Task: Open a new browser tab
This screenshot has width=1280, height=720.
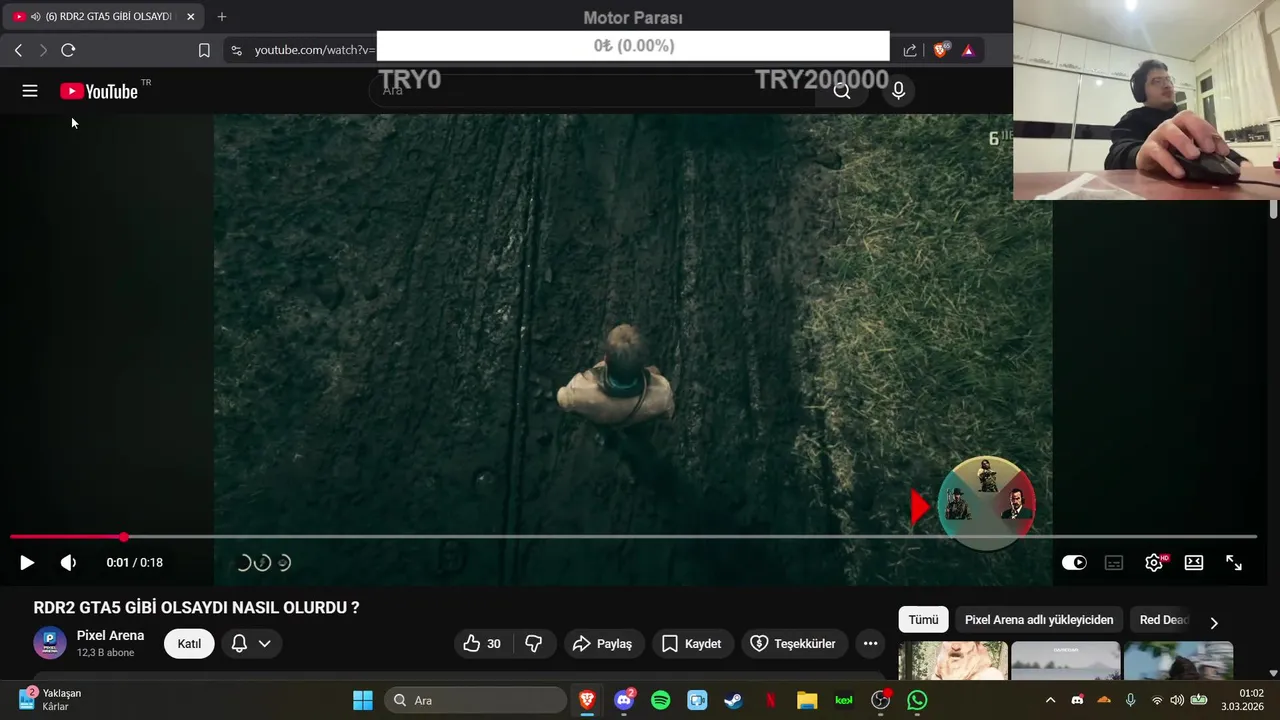Action: click(x=222, y=17)
